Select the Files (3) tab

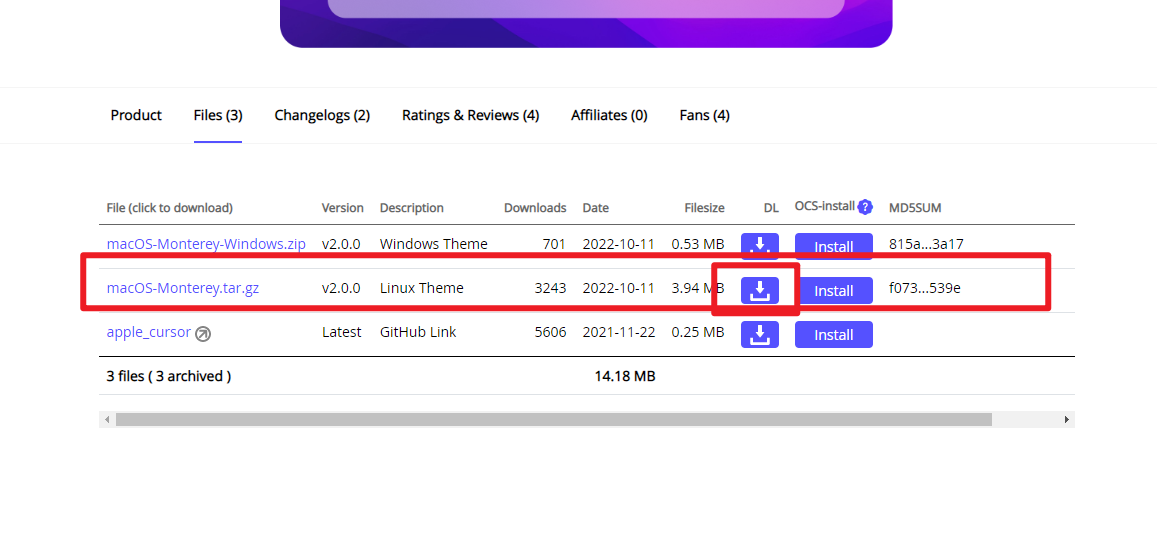click(x=218, y=115)
